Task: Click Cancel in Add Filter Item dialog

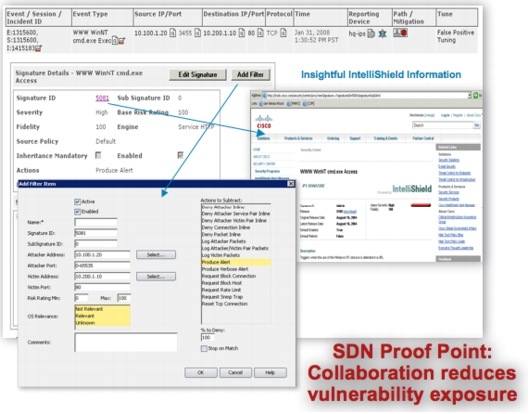Action: coord(235,372)
